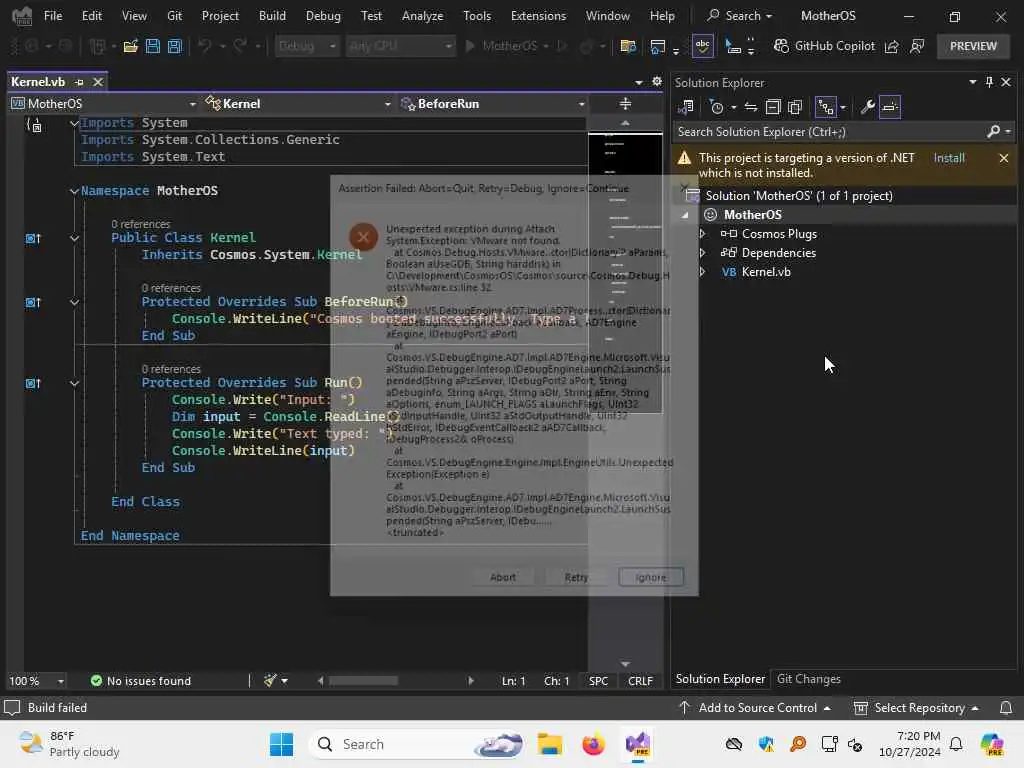Click the Save All toolbar icon
Screen dimensions: 1024x768
174,46
